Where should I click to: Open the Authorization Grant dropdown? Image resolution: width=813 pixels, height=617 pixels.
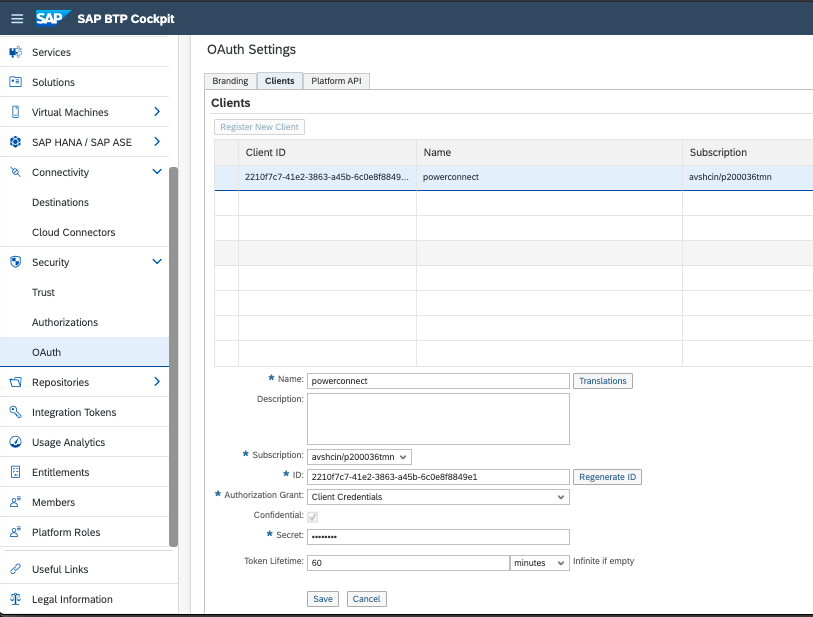point(437,497)
